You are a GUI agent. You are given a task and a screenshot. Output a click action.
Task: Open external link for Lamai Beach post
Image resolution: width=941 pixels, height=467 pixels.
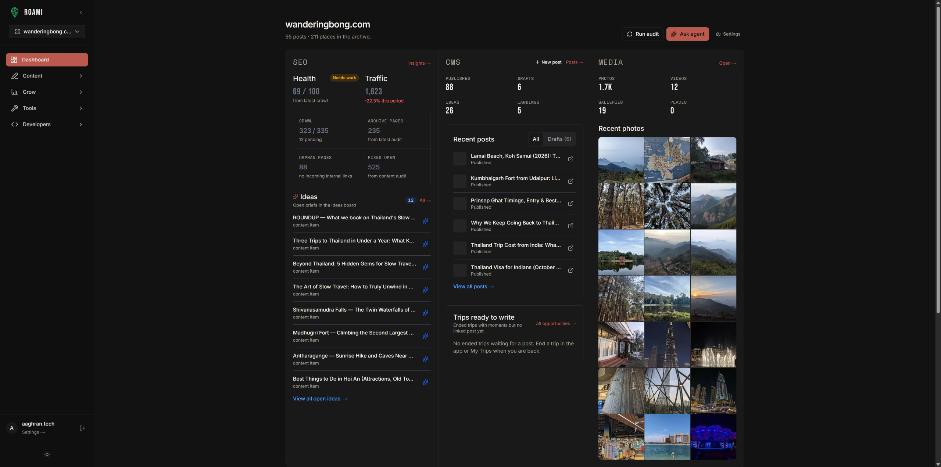[x=570, y=159]
